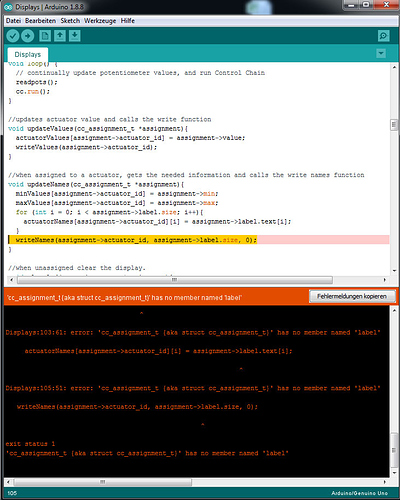
Task: Click the console horizontal scrollbar thumb
Action: [103, 482]
